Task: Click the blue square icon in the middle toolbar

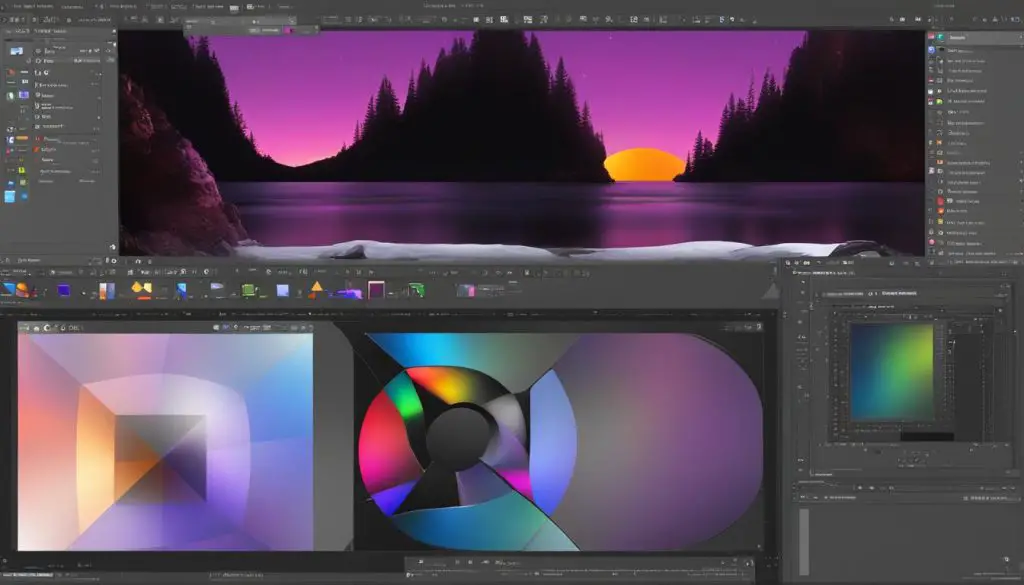Action: coord(63,290)
